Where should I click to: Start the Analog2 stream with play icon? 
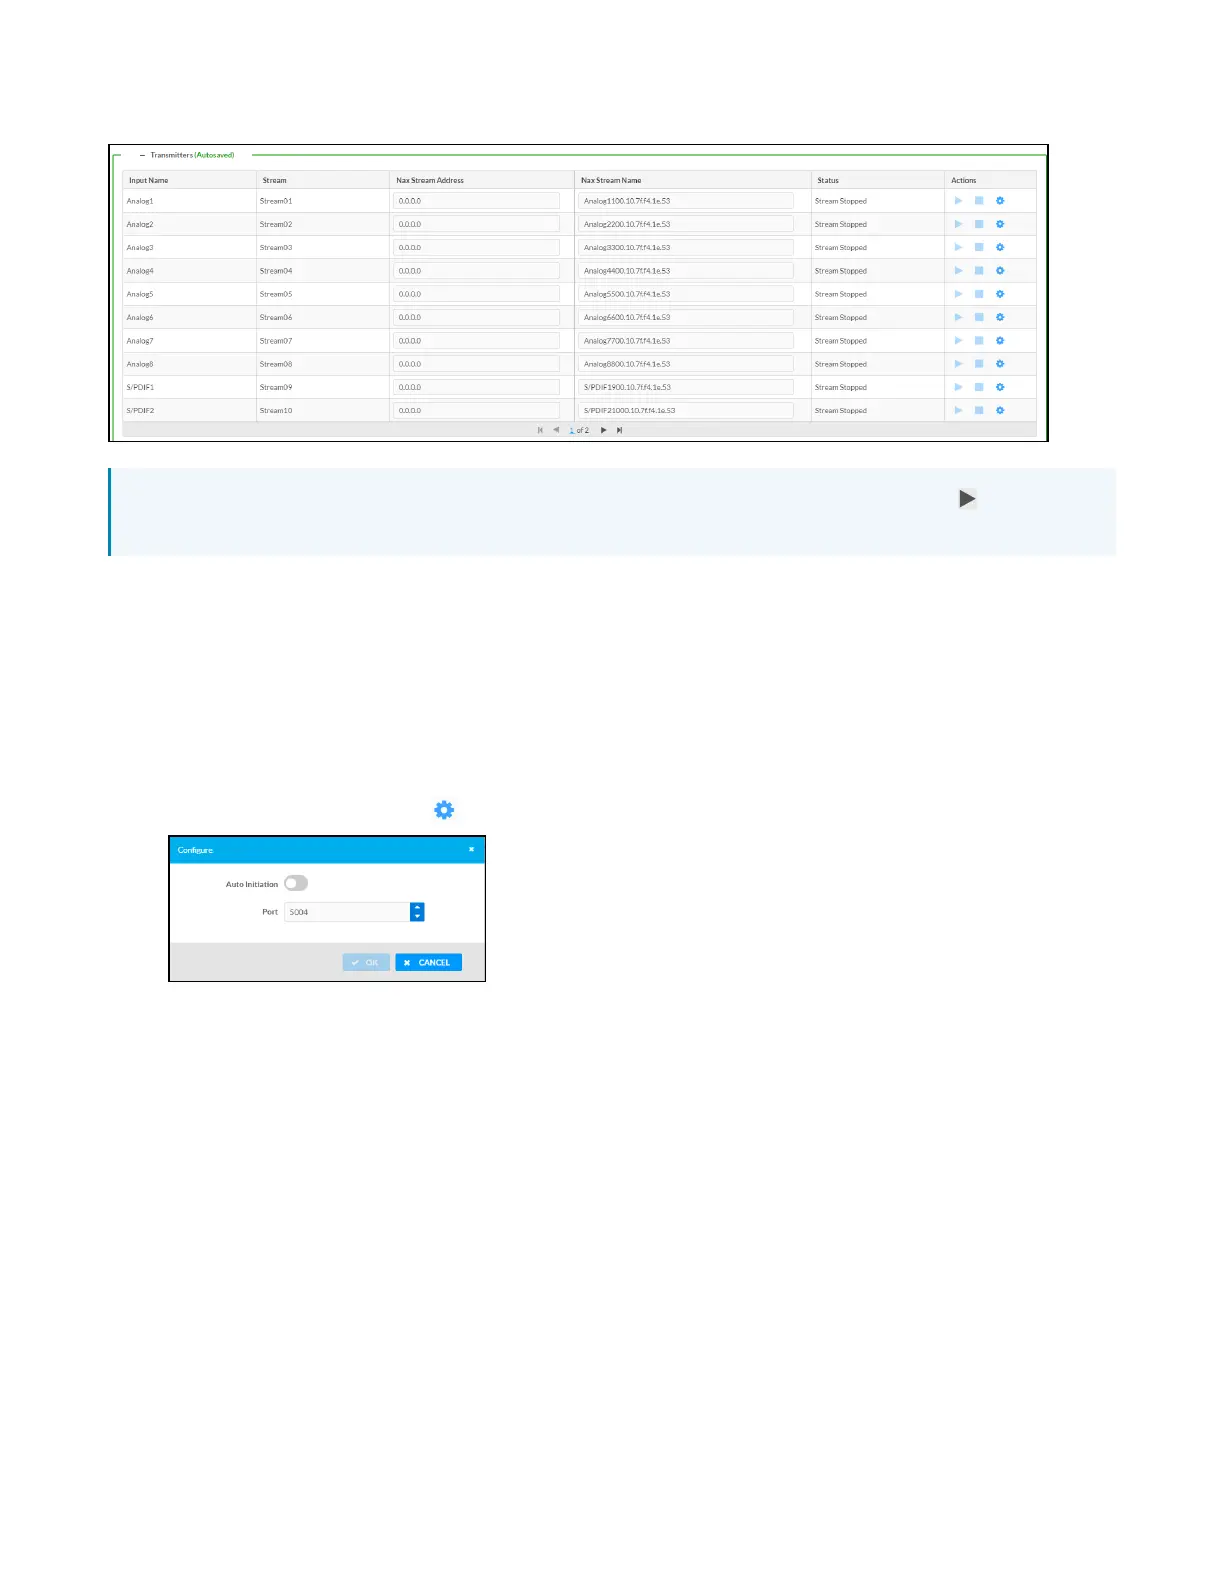[958, 224]
